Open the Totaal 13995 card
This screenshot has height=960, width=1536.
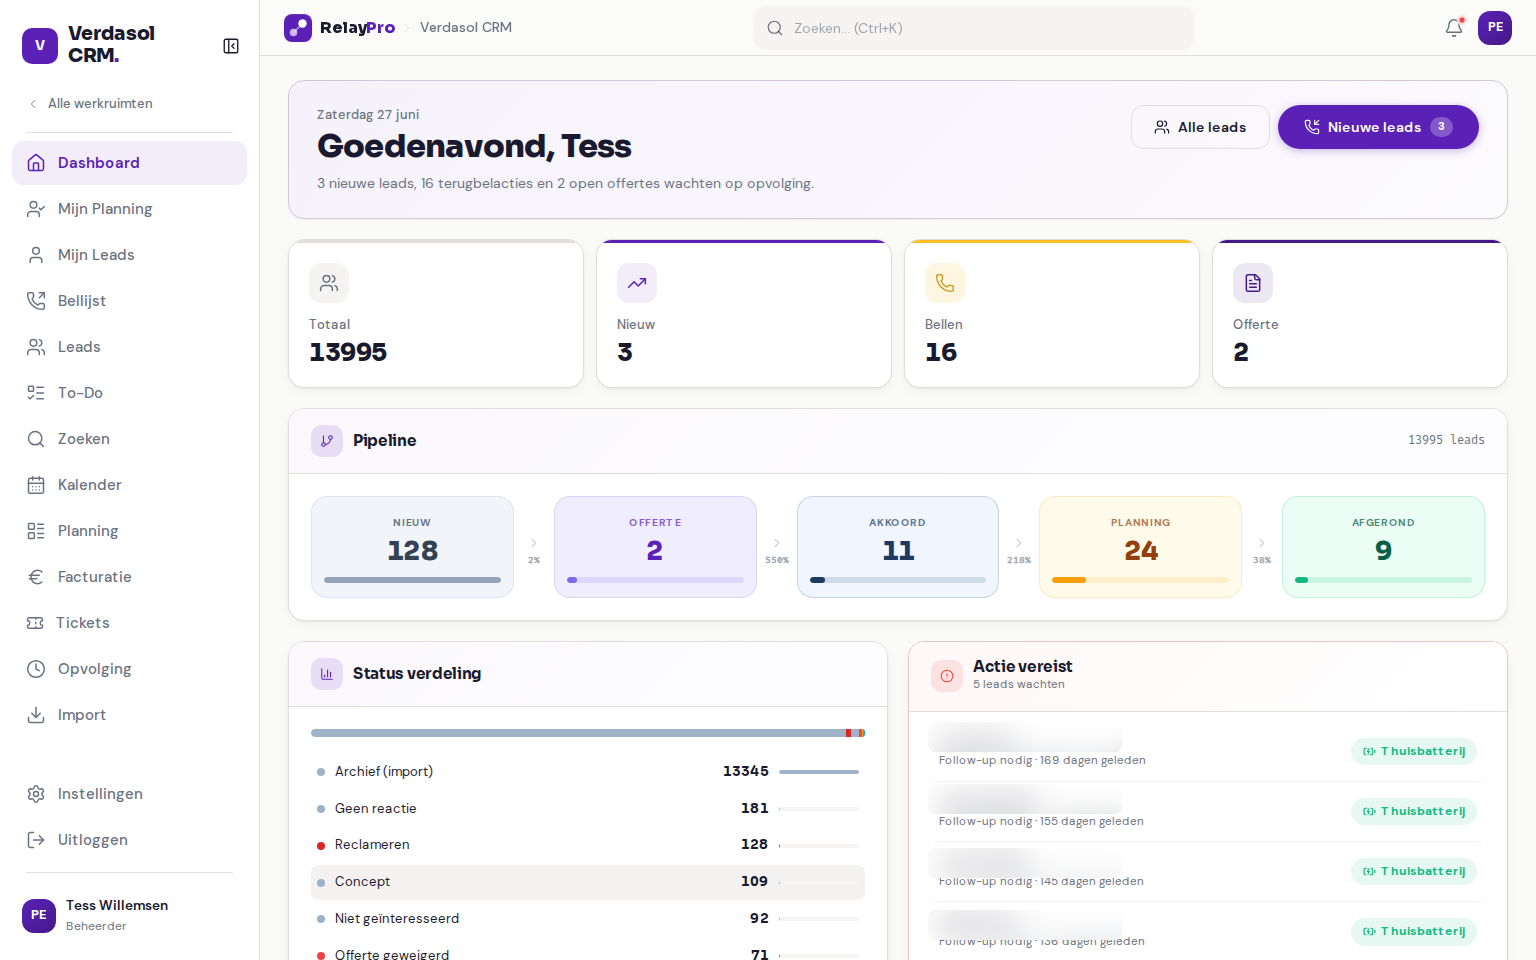click(x=436, y=314)
